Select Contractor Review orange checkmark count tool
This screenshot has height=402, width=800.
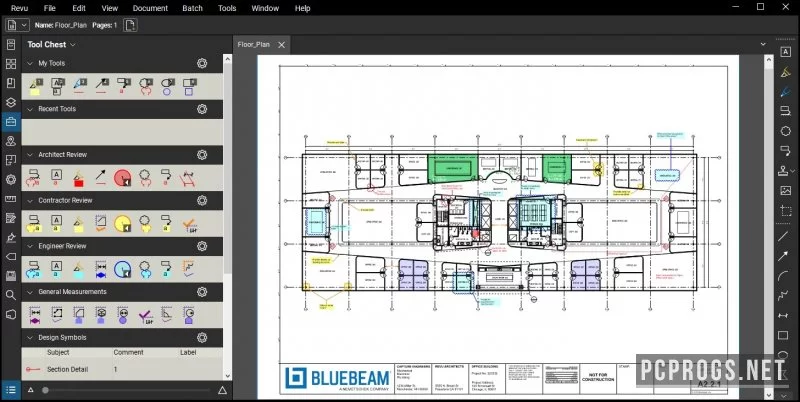click(x=189, y=224)
